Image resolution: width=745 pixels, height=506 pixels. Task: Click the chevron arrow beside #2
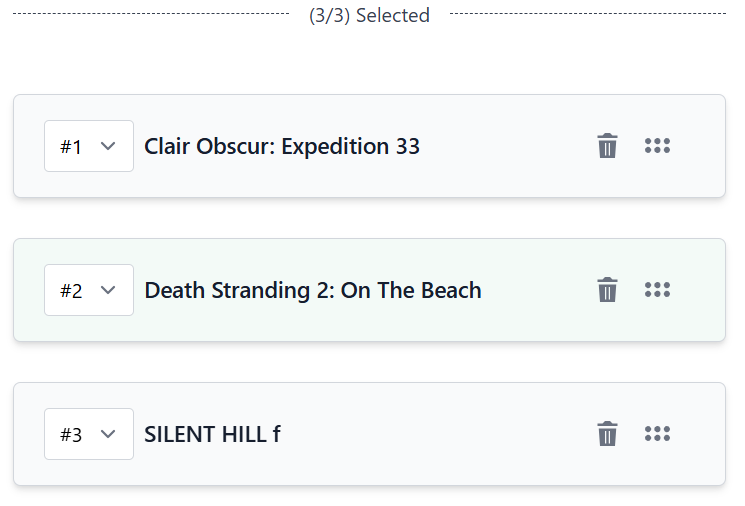pos(109,290)
